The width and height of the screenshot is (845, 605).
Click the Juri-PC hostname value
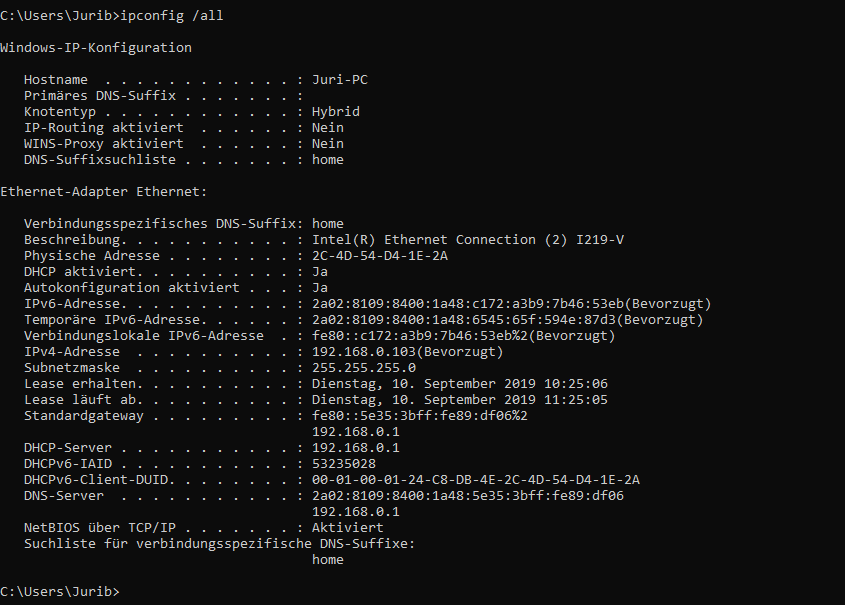coord(340,80)
